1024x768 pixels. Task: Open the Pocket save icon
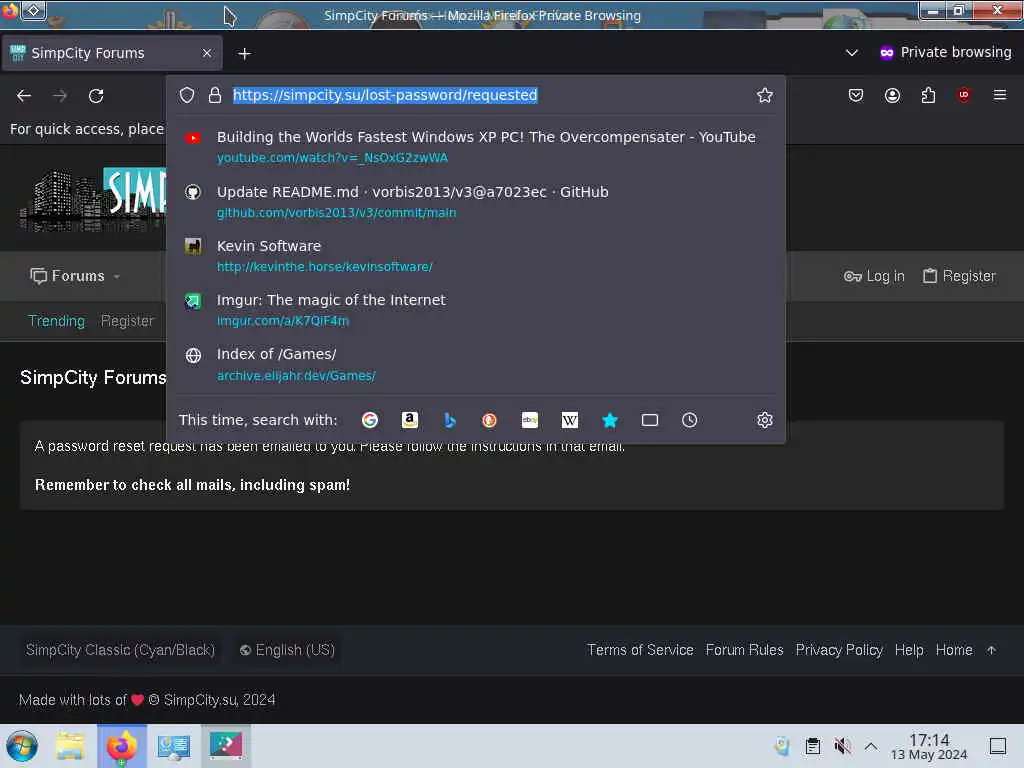click(856, 95)
